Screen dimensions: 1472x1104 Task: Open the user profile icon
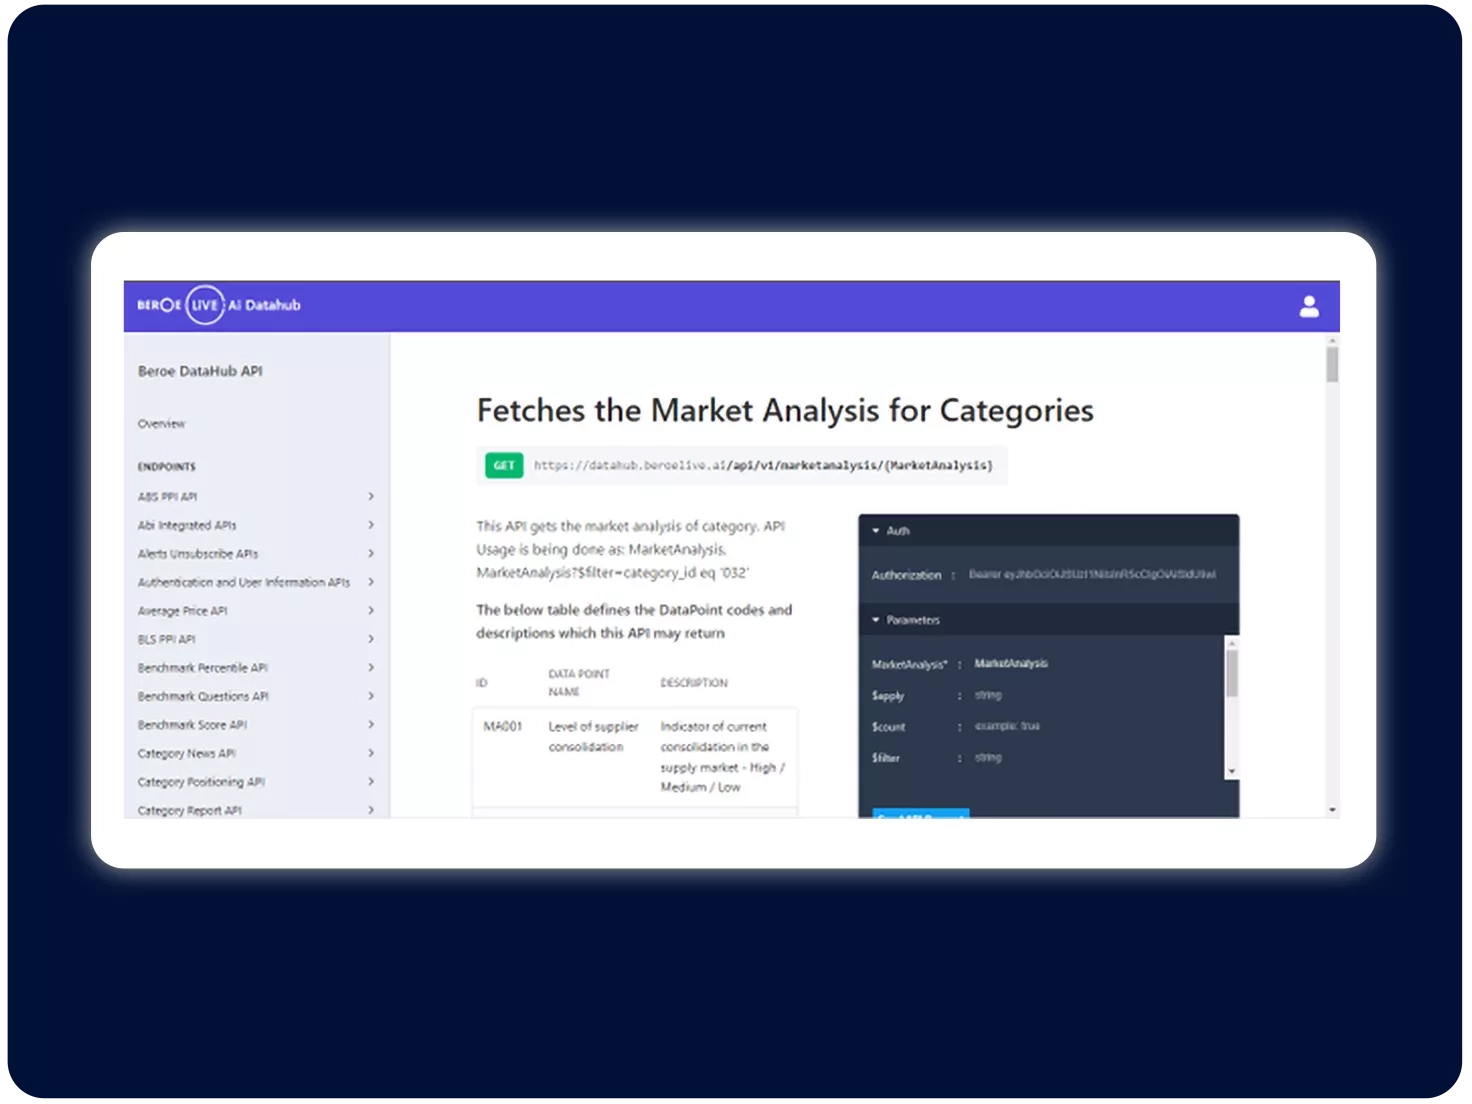point(1308,306)
